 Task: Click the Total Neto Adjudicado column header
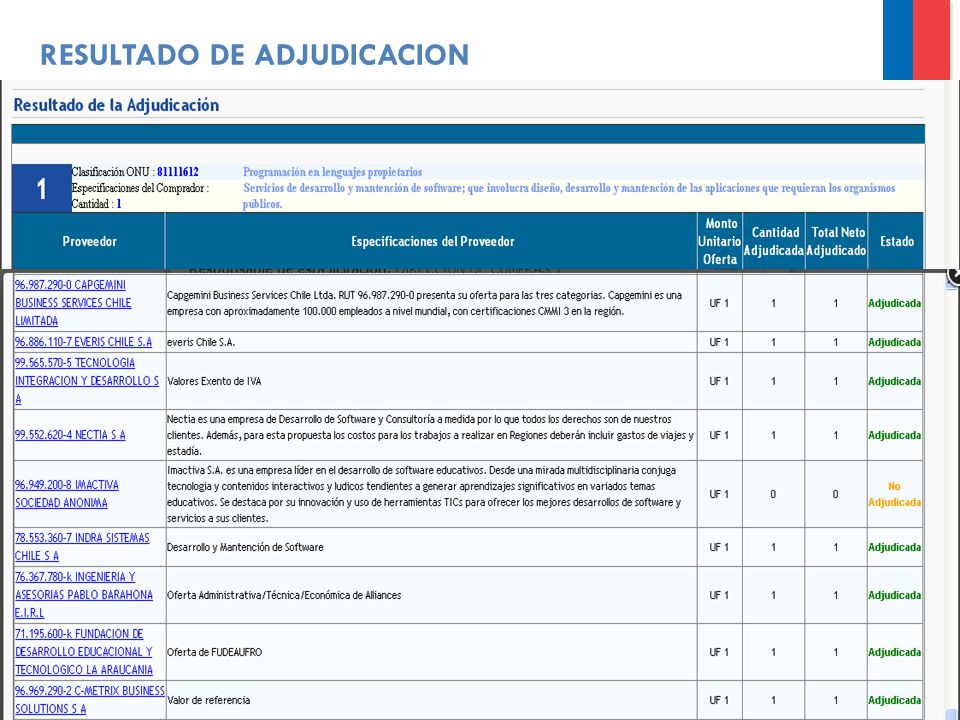point(836,241)
